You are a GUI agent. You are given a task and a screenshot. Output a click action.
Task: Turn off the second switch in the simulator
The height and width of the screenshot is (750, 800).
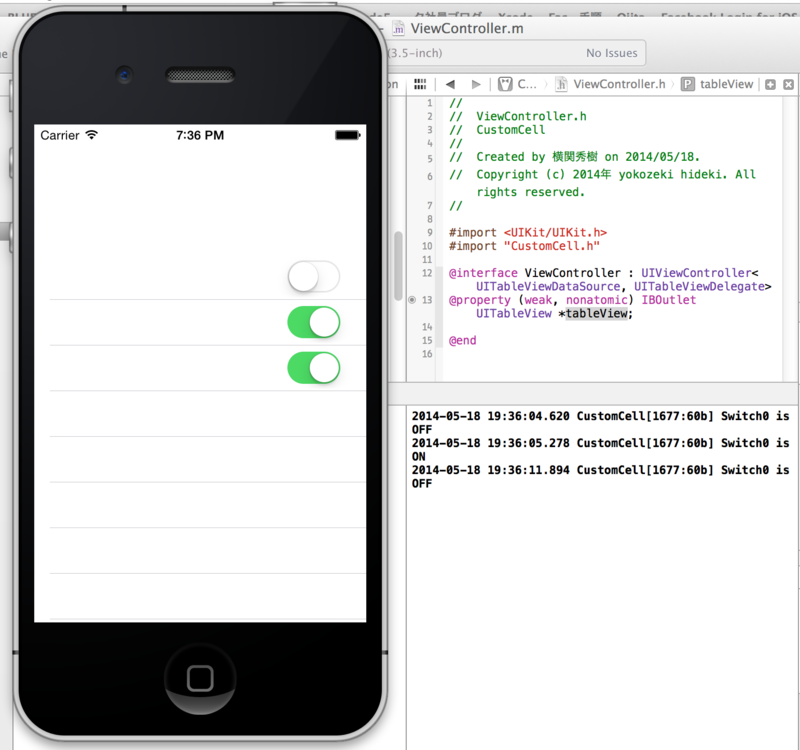[x=314, y=322]
